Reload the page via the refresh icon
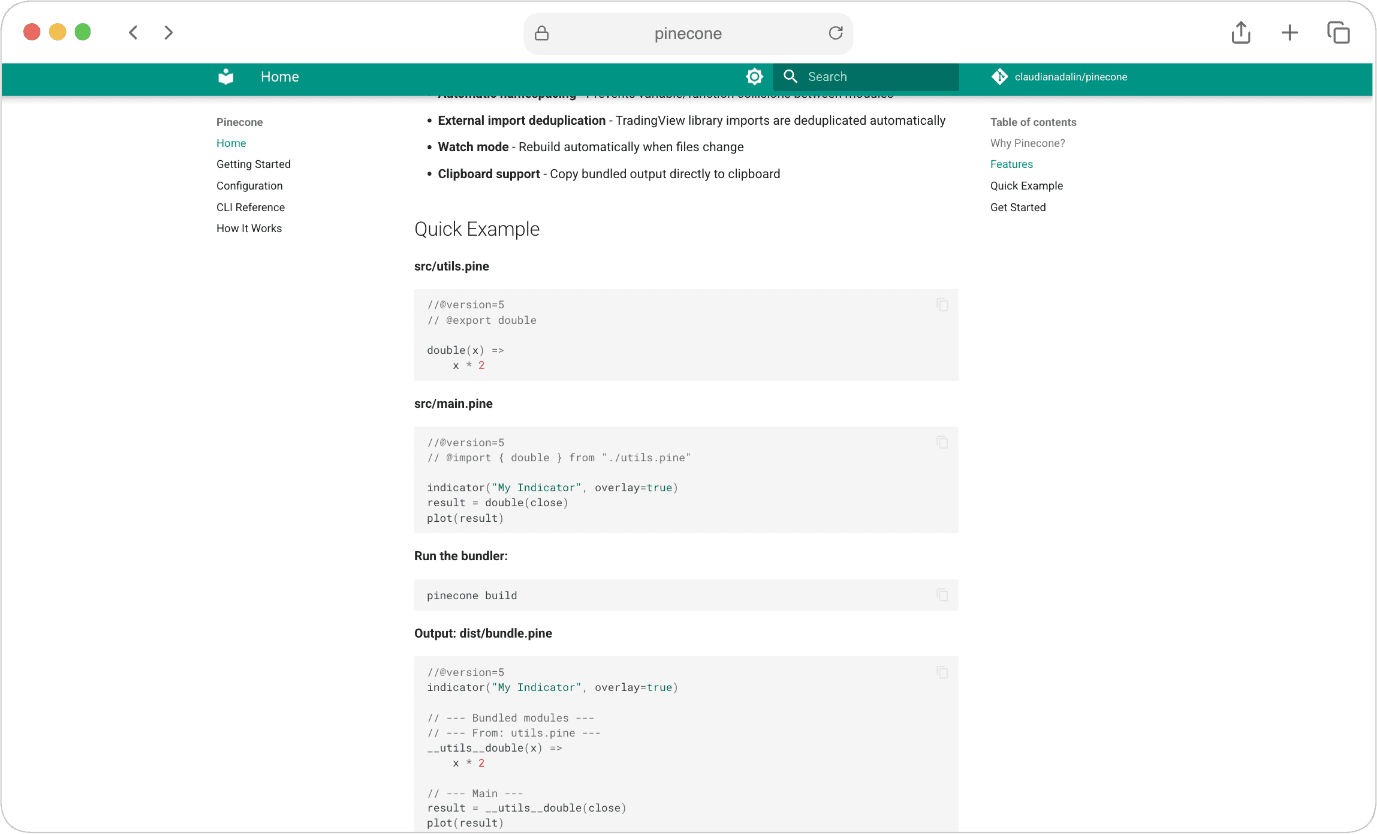Screen dimensions: 1377x834 835,32
